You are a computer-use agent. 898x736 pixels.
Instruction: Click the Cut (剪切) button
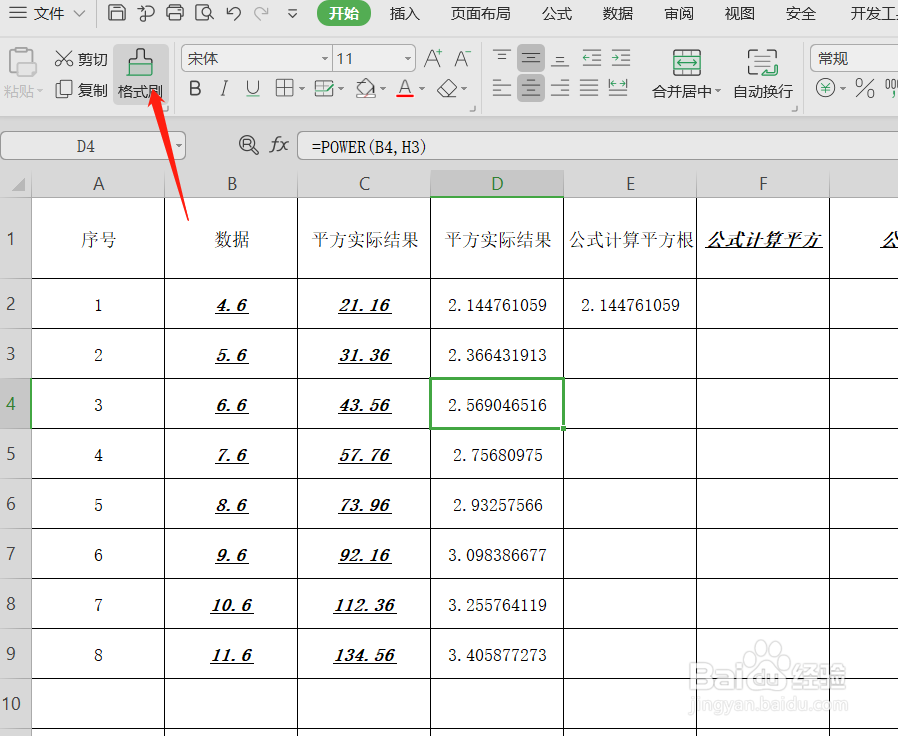coord(81,59)
